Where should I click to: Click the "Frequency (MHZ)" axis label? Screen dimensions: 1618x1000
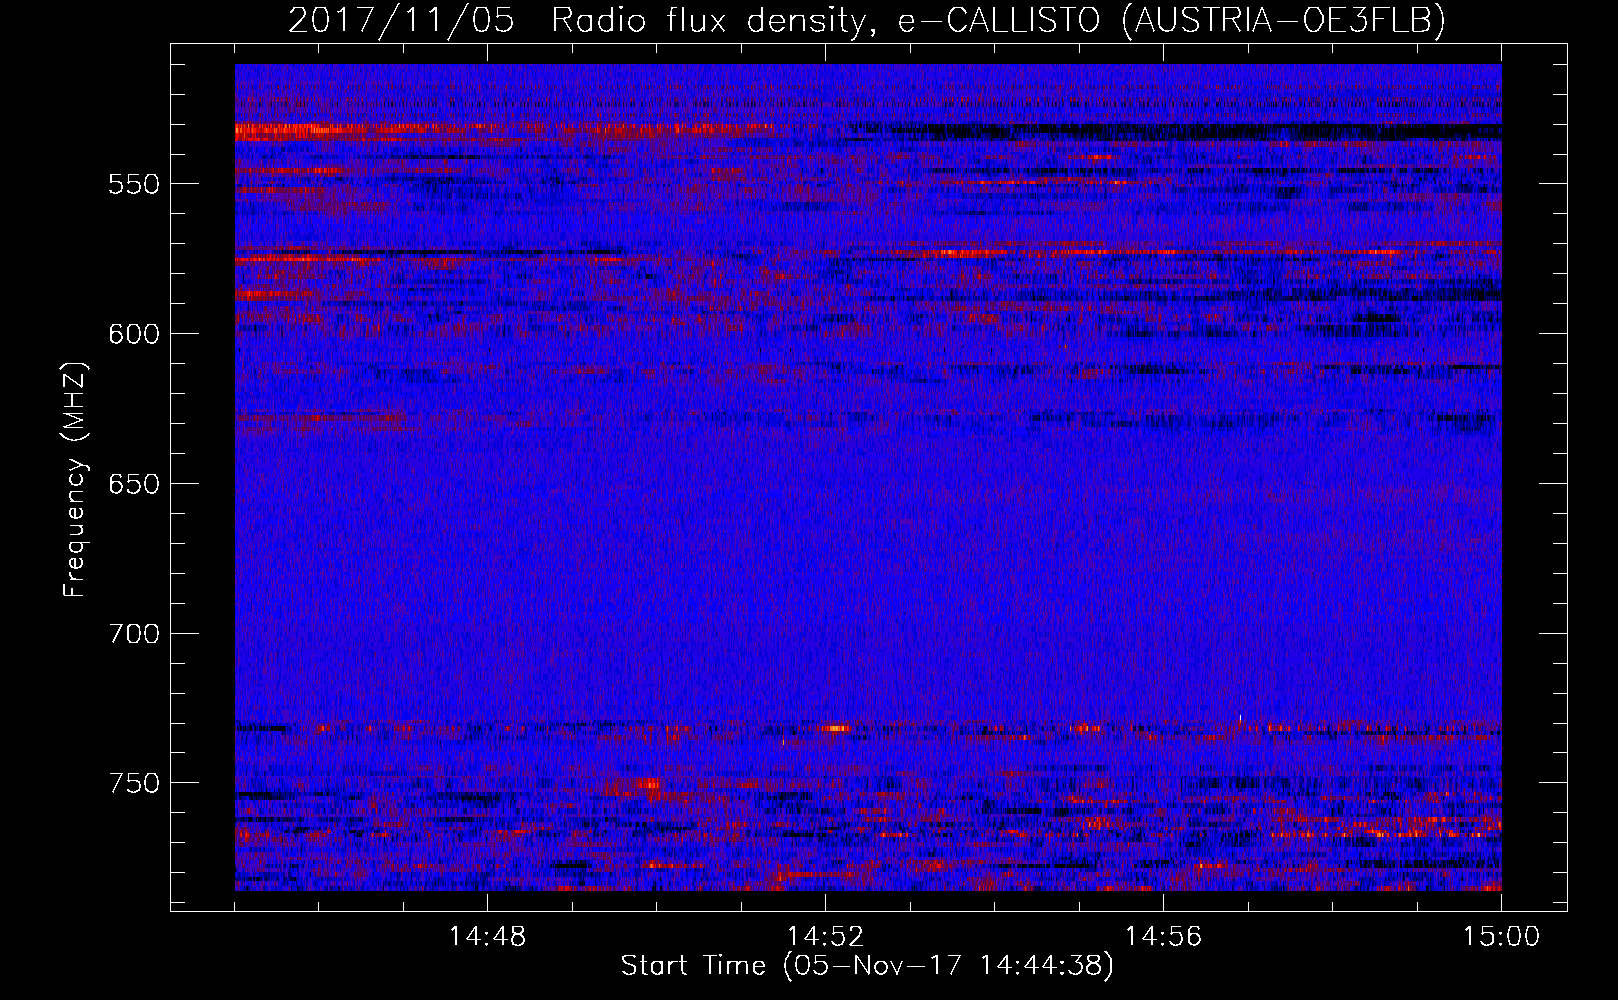75,480
